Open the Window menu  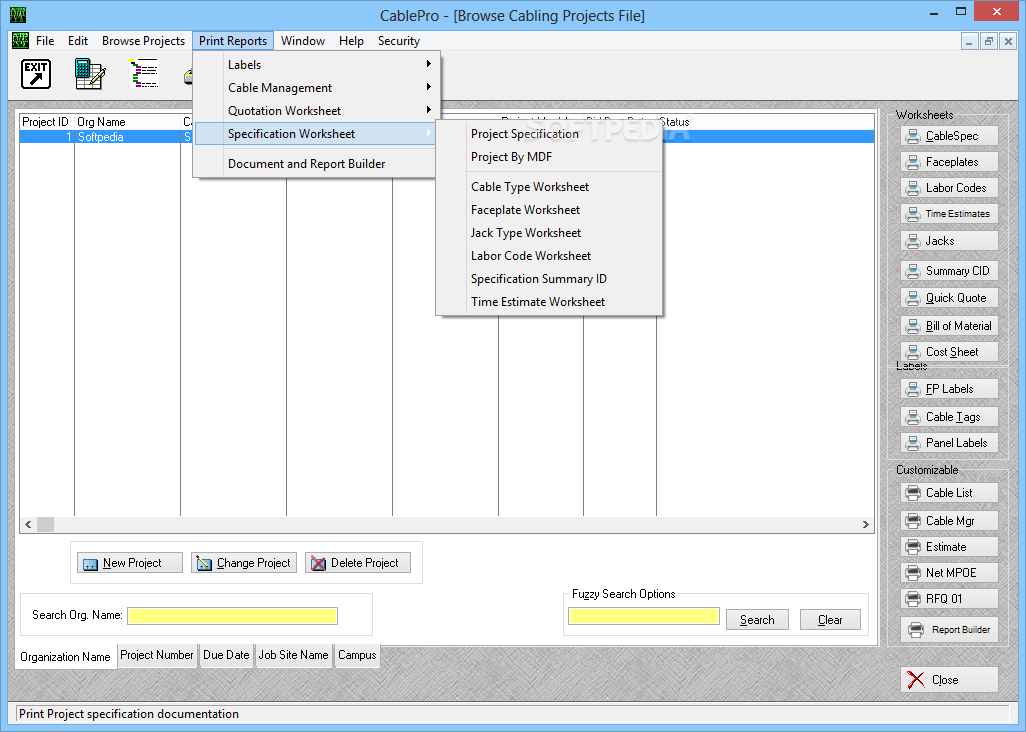tap(303, 41)
